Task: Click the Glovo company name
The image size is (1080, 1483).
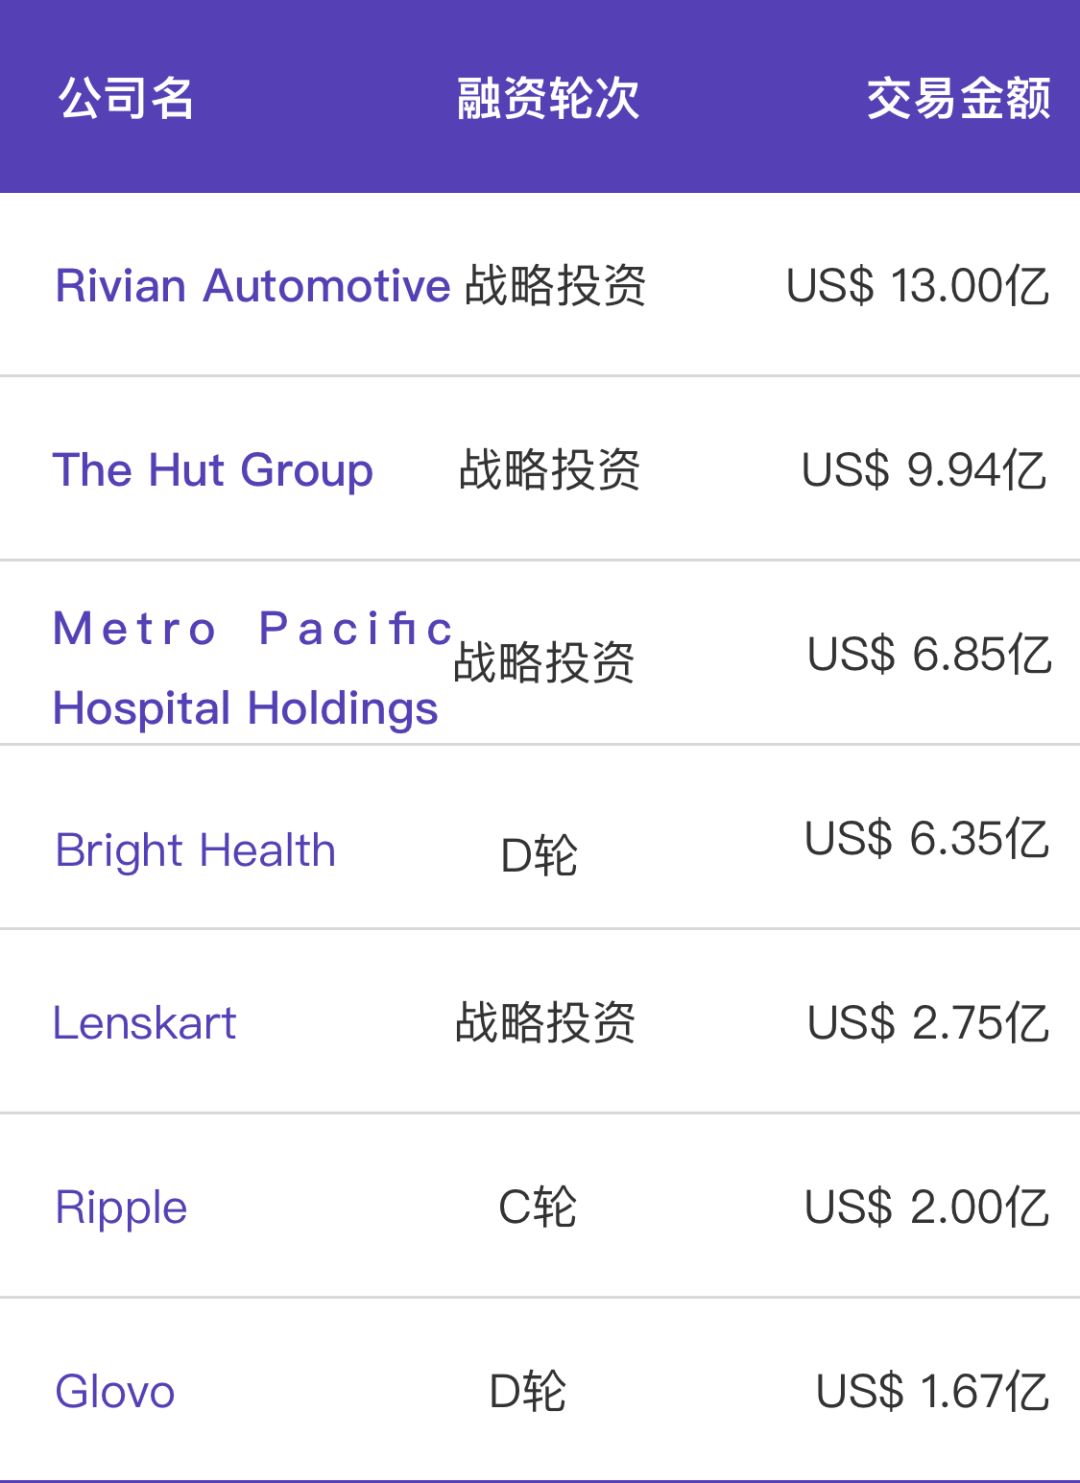Action: tap(115, 1391)
